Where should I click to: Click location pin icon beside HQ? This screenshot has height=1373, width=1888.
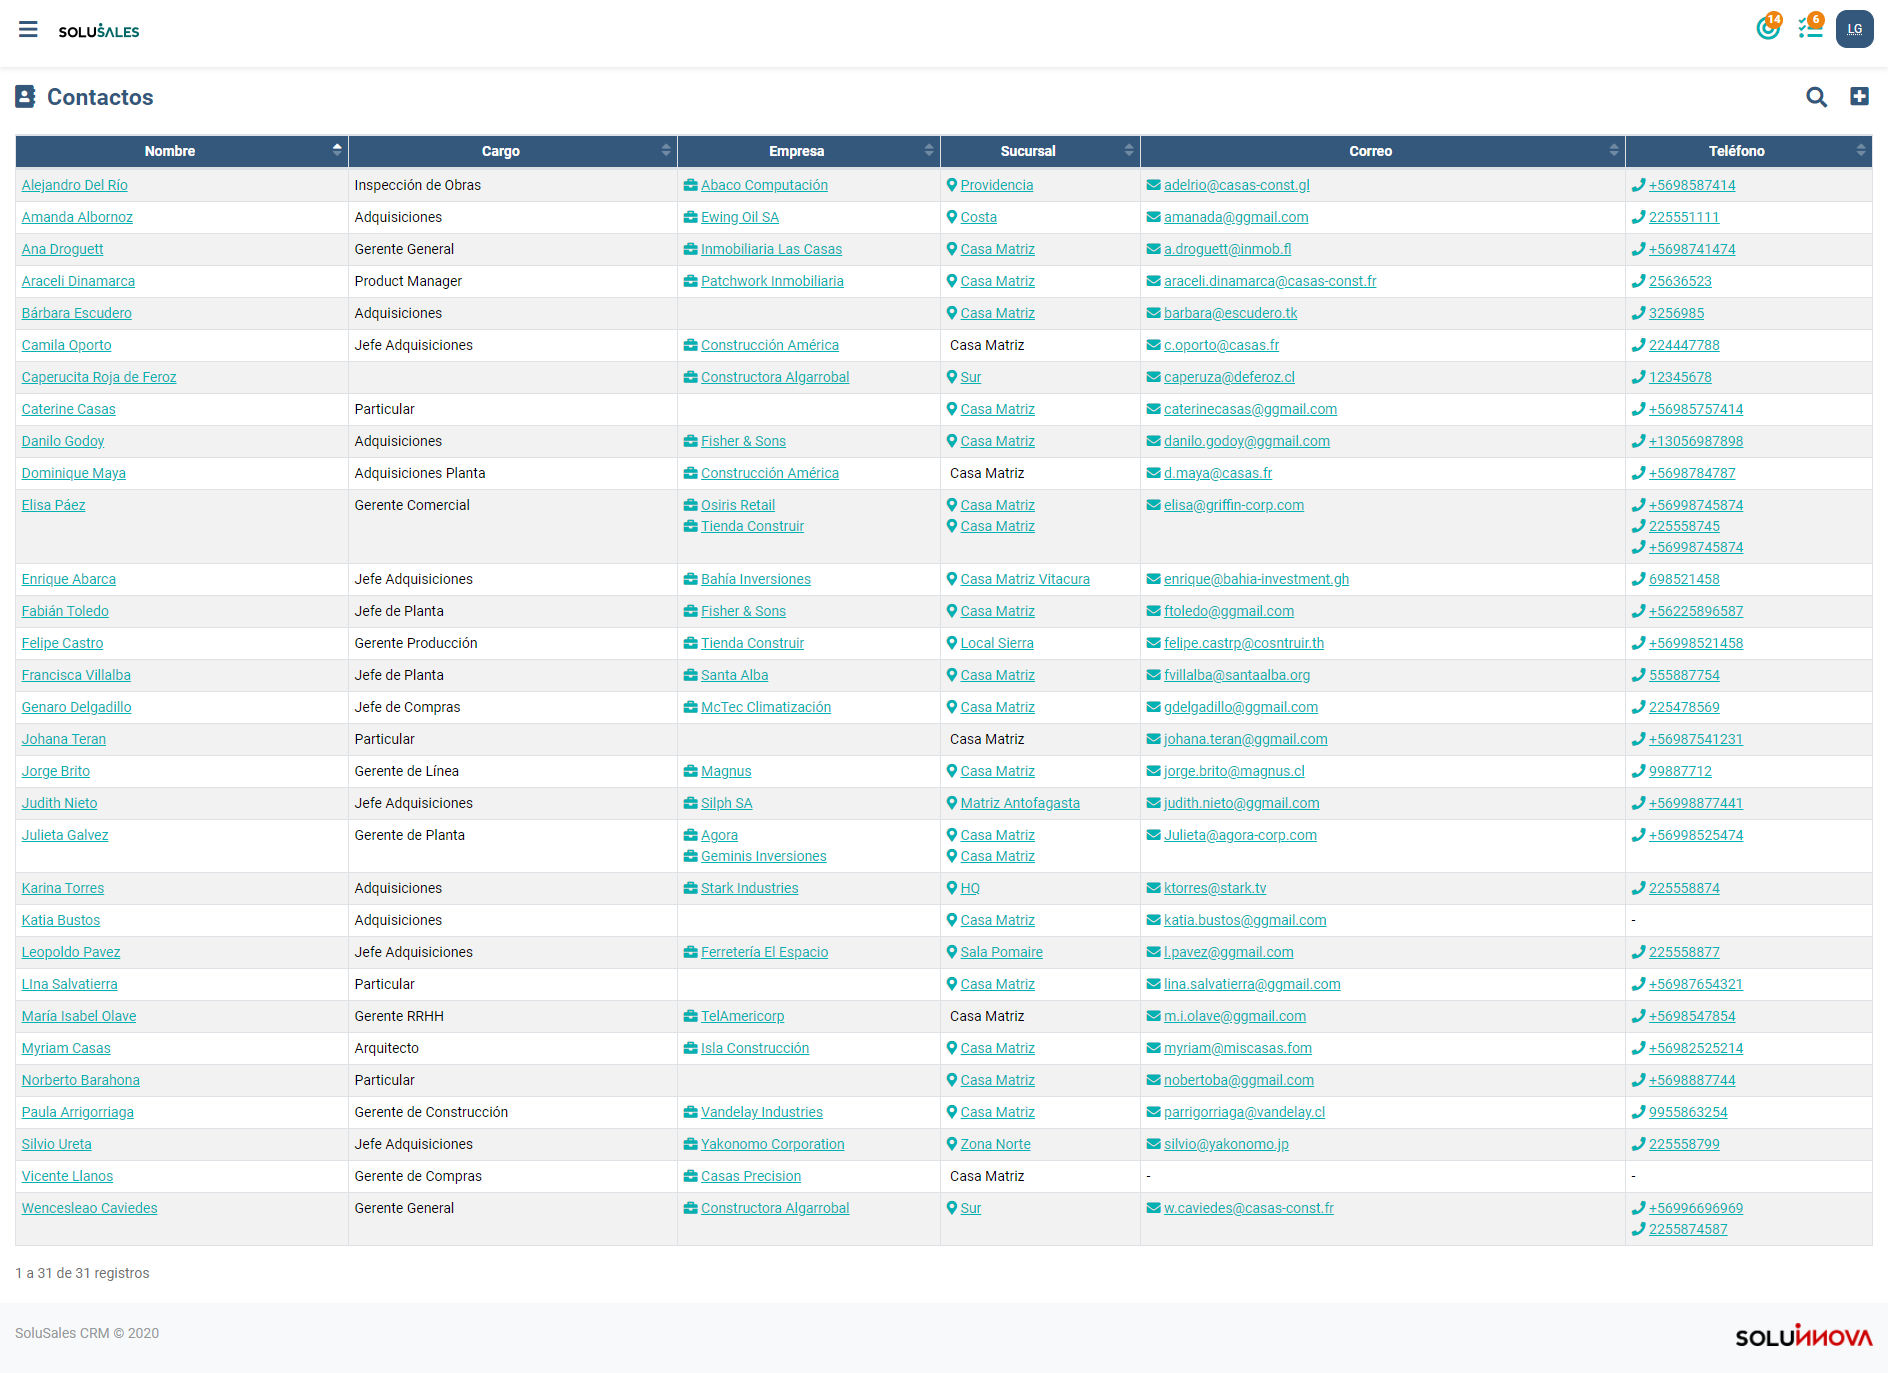pos(952,888)
